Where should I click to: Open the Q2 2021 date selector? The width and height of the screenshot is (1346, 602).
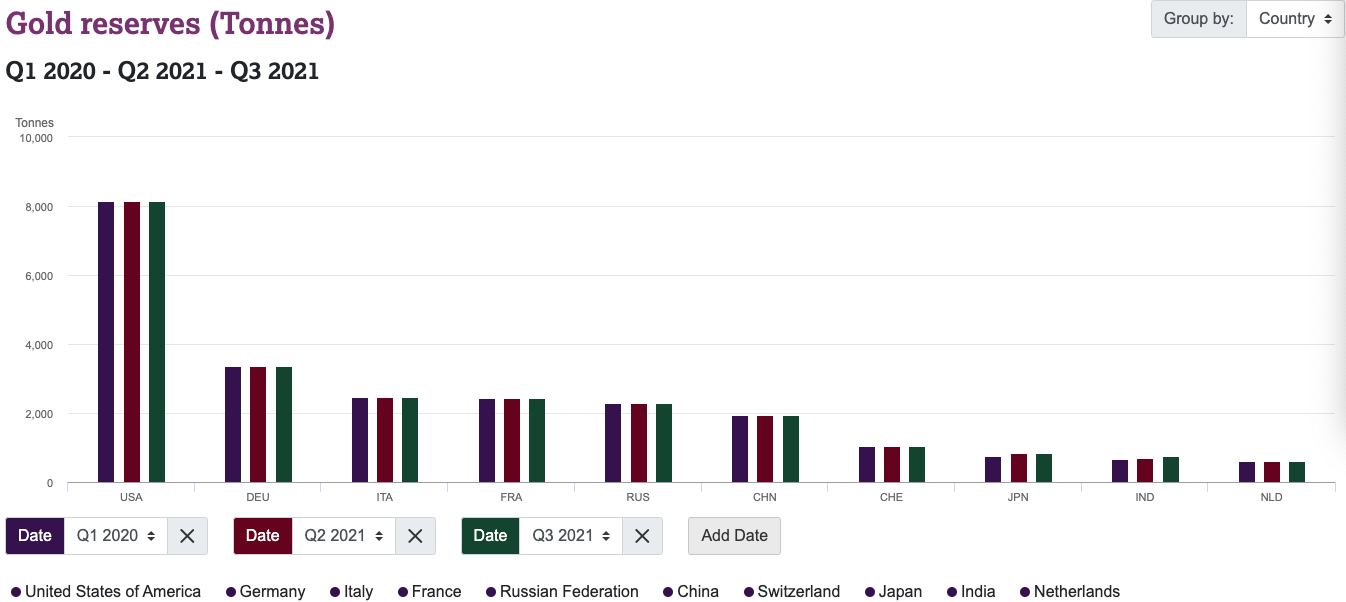click(343, 536)
